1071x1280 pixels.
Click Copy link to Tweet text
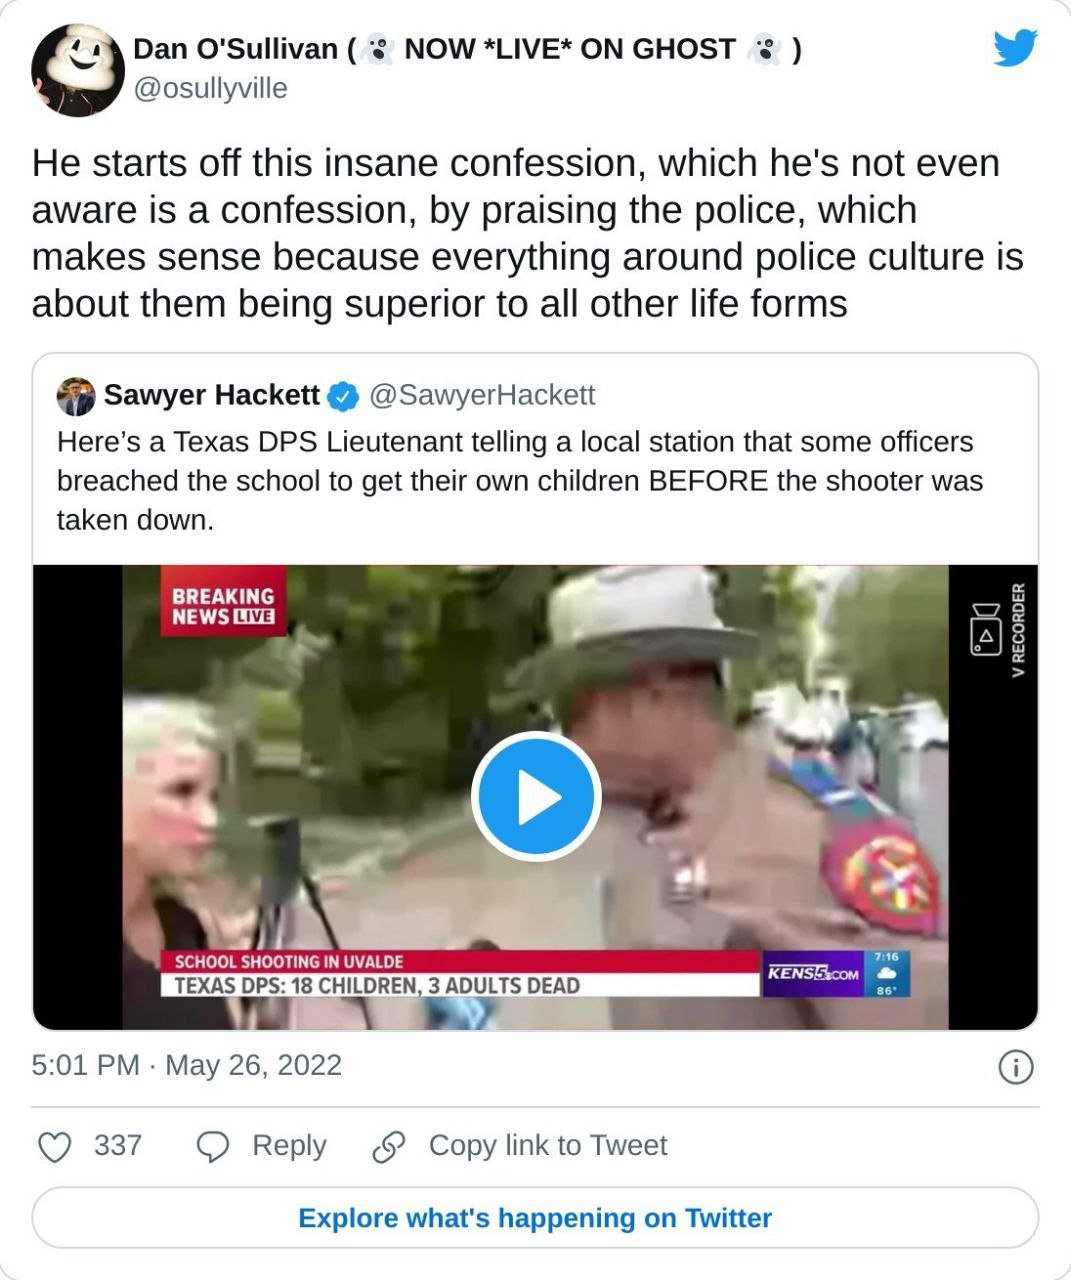[x=547, y=1145]
